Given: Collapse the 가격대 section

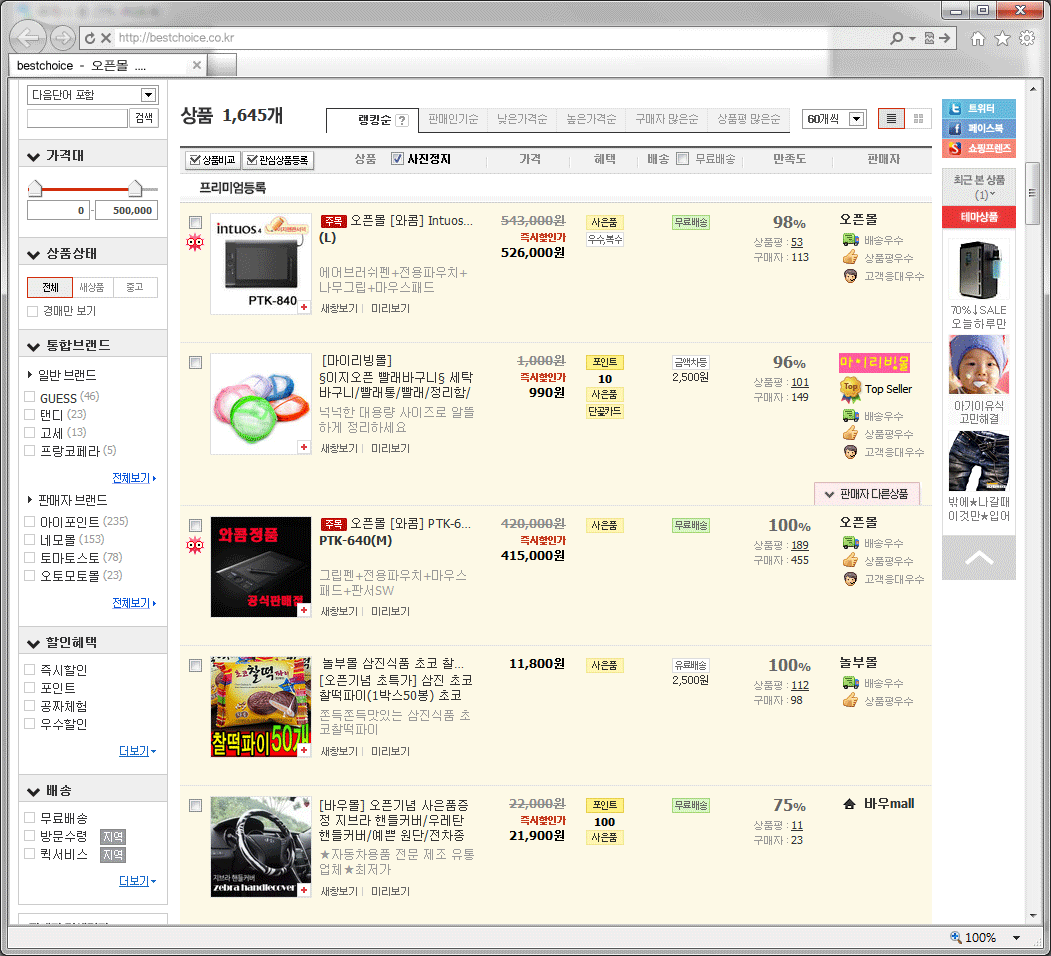Looking at the screenshot, I should (x=34, y=156).
